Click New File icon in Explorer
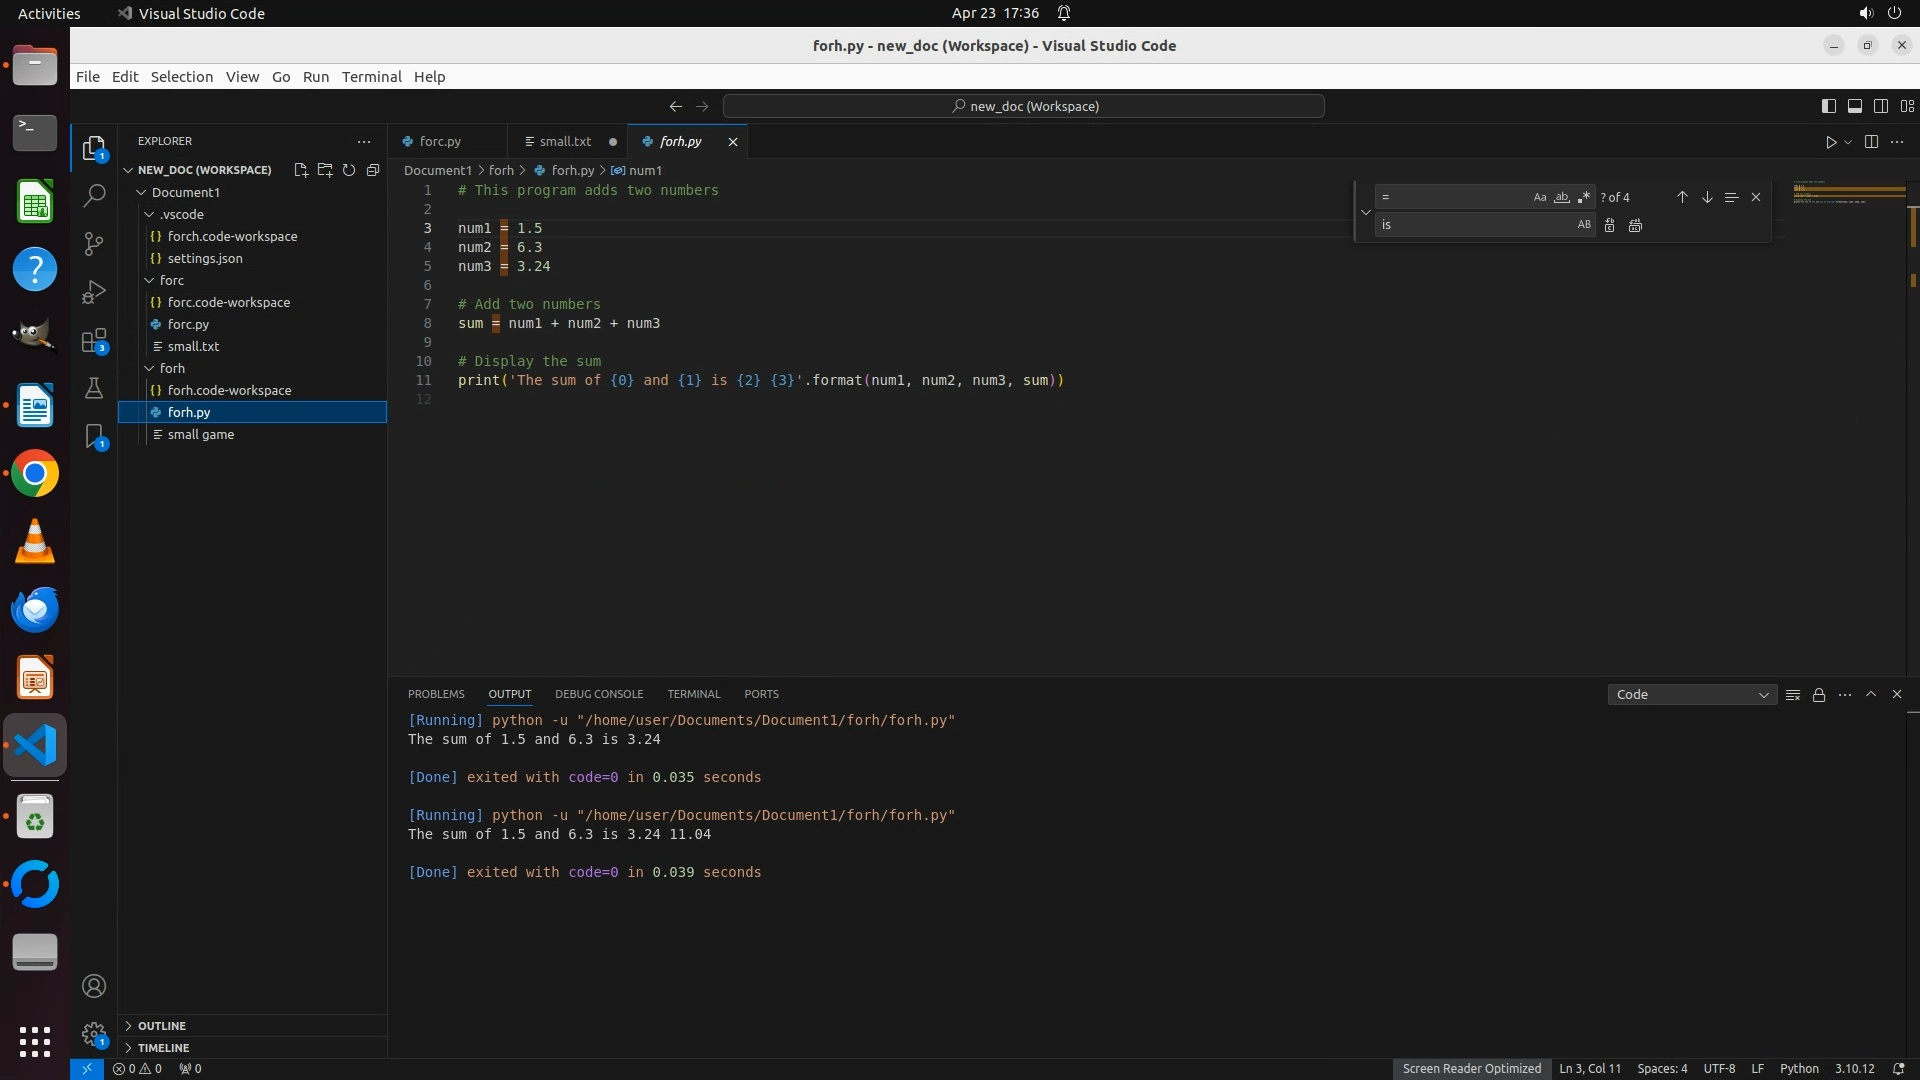The width and height of the screenshot is (1920, 1080). coord(301,170)
